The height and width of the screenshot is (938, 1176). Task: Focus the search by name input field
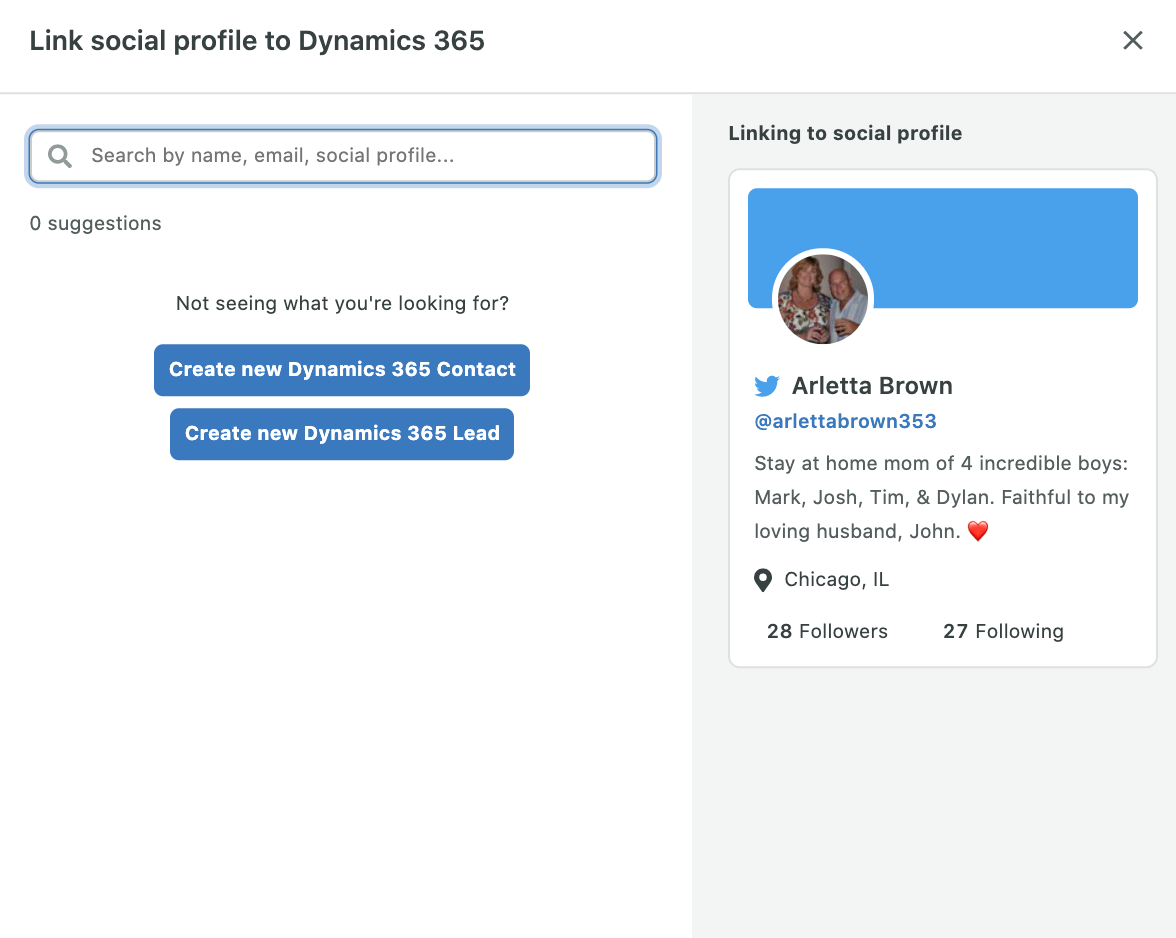pos(343,156)
